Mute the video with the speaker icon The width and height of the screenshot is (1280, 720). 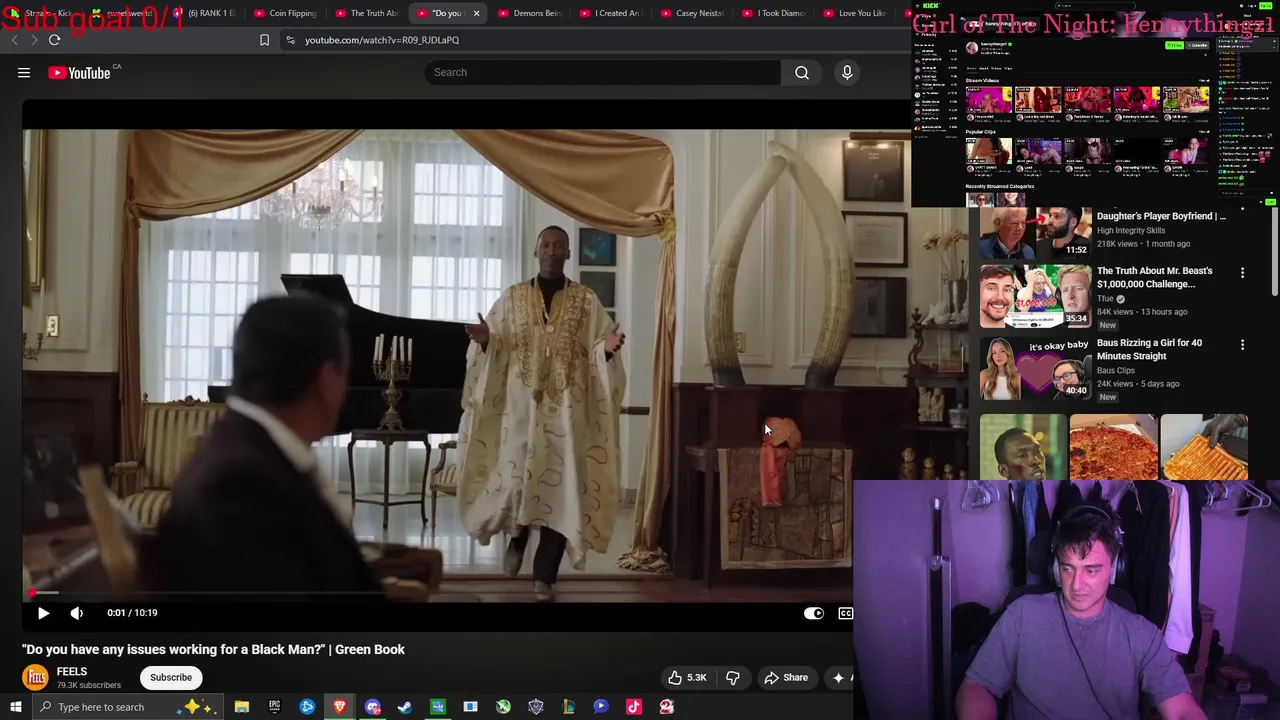[77, 613]
